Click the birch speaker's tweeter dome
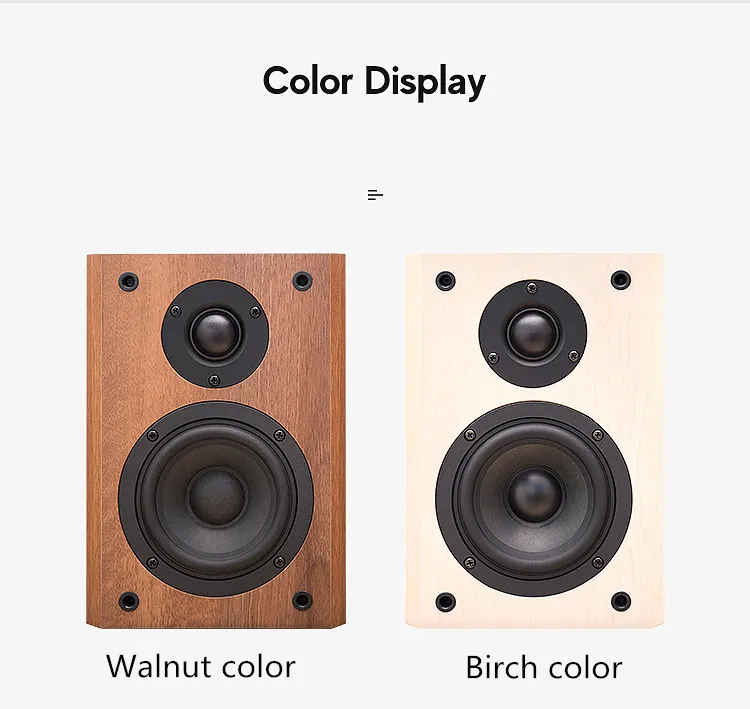This screenshot has width=750, height=709. click(x=532, y=333)
